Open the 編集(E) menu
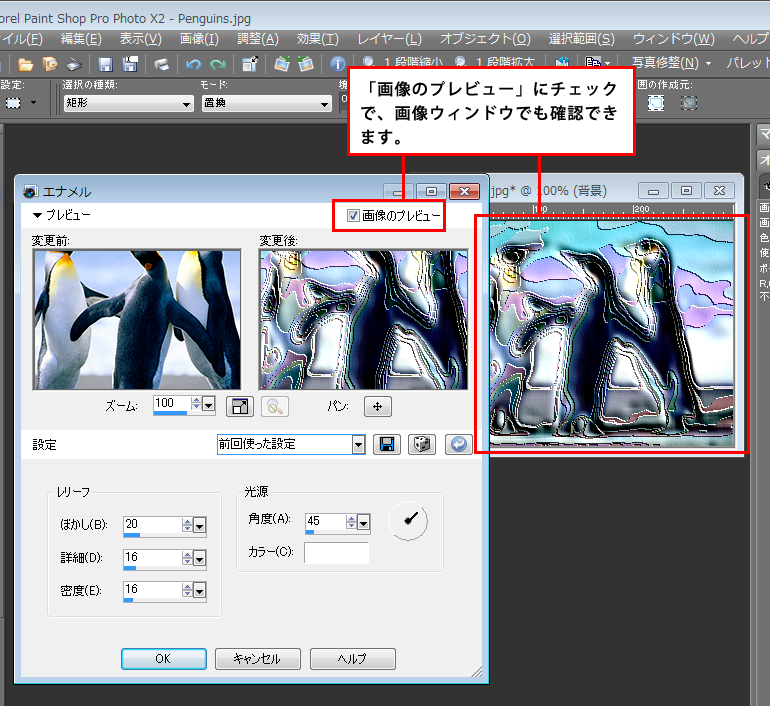The height and width of the screenshot is (706, 770). tap(81, 39)
